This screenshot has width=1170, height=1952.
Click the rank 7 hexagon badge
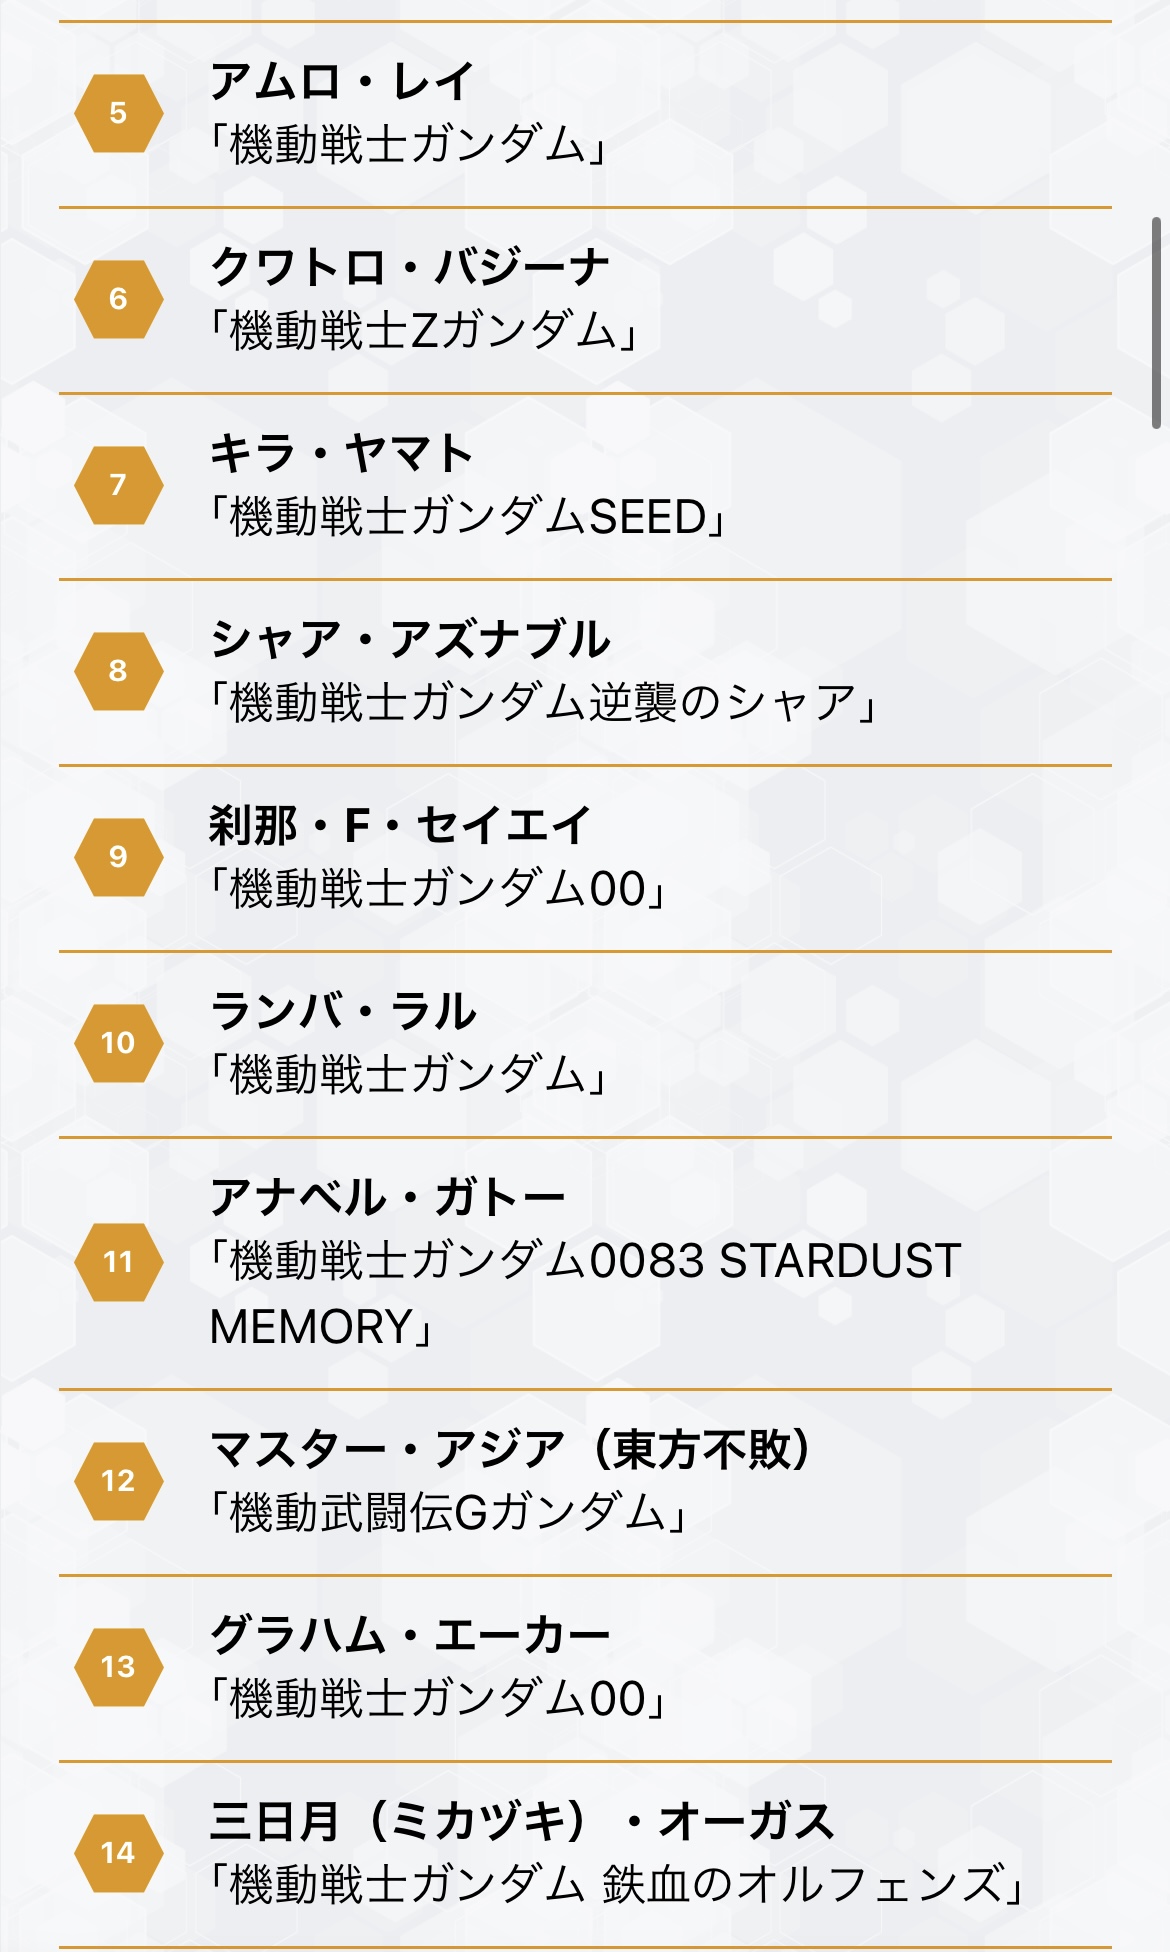click(118, 485)
